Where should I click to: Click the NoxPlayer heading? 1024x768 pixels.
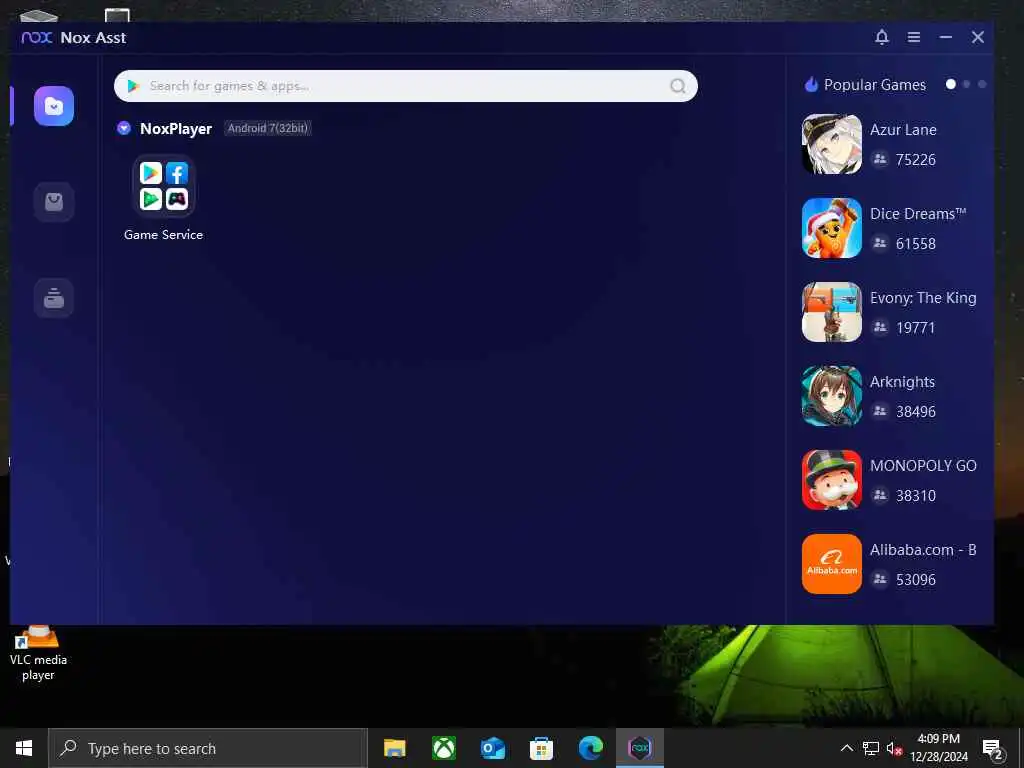click(176, 129)
